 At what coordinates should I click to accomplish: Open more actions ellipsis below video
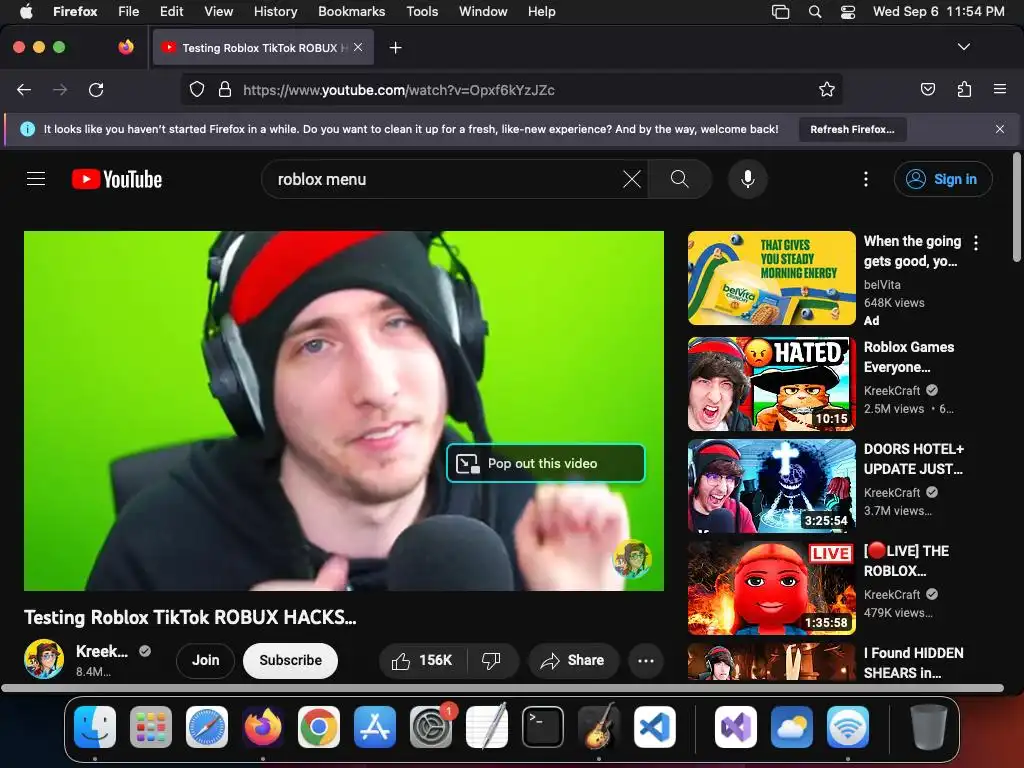point(646,661)
